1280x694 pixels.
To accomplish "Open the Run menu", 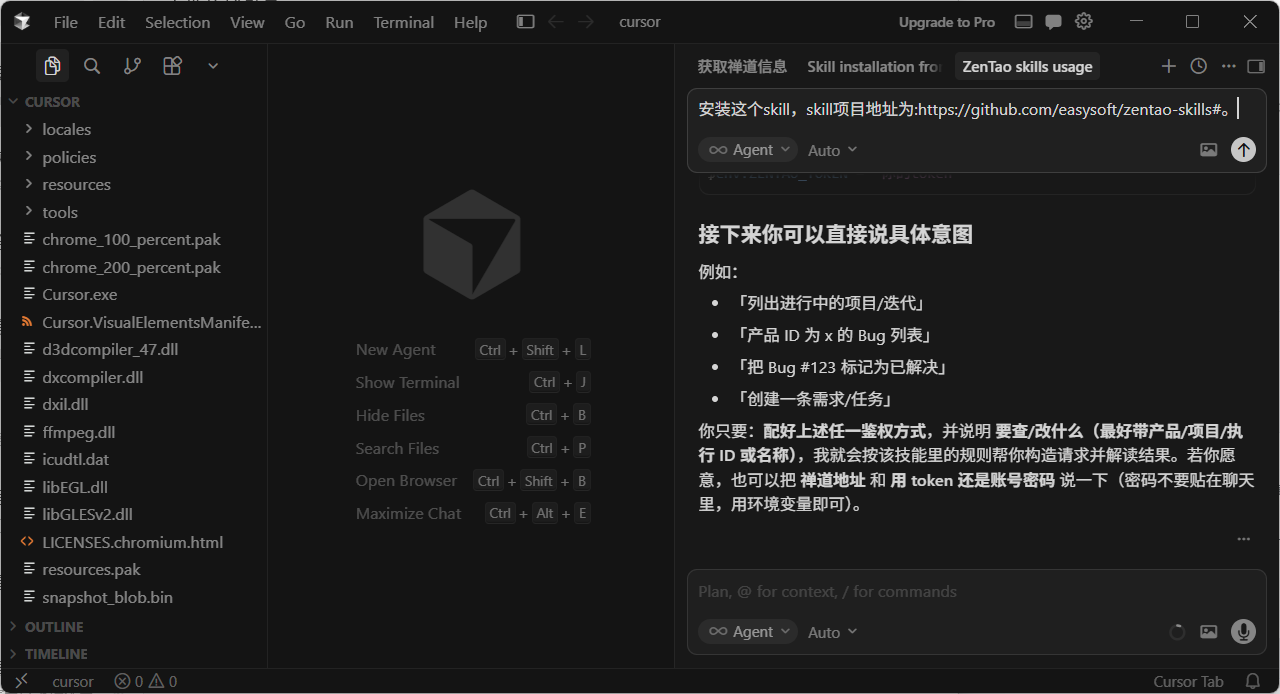I will [x=339, y=22].
